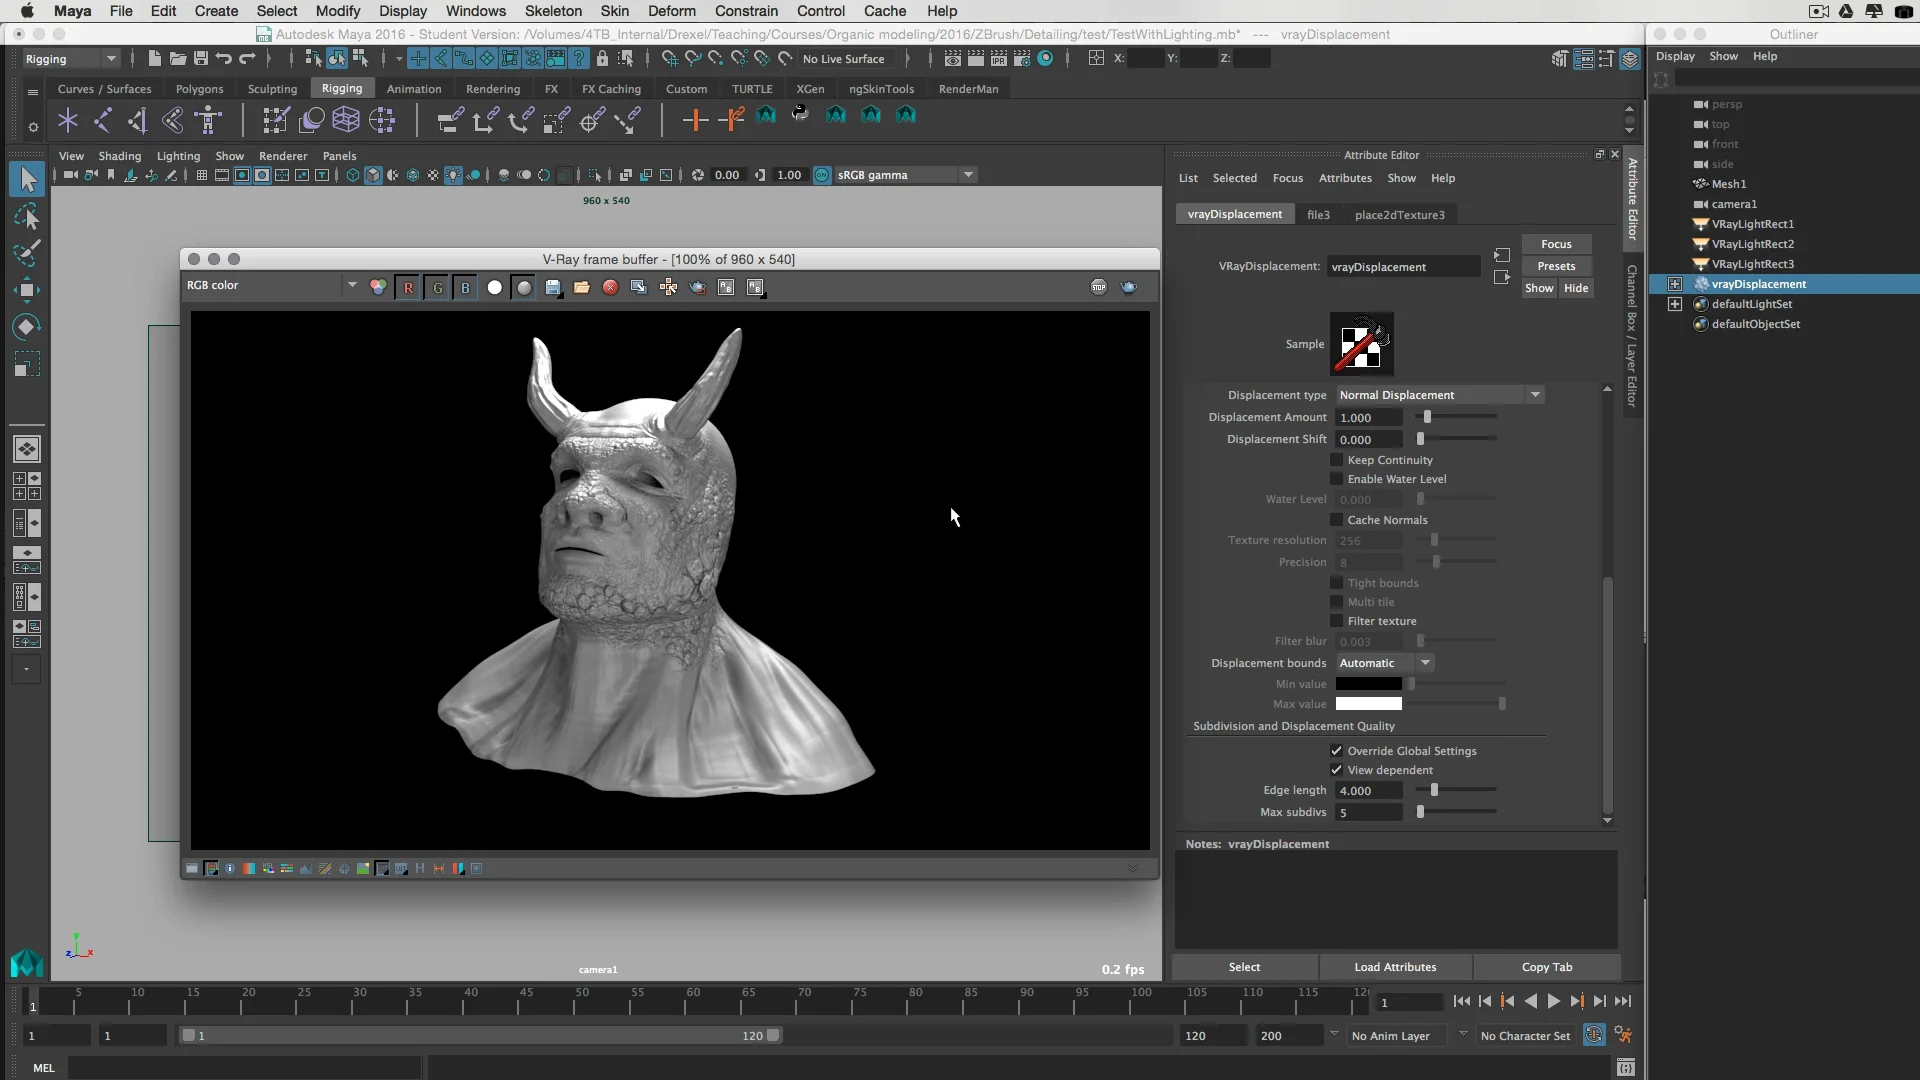Save the render from the V-Ray frame buffer
This screenshot has width=1920, height=1080.
tap(553, 287)
